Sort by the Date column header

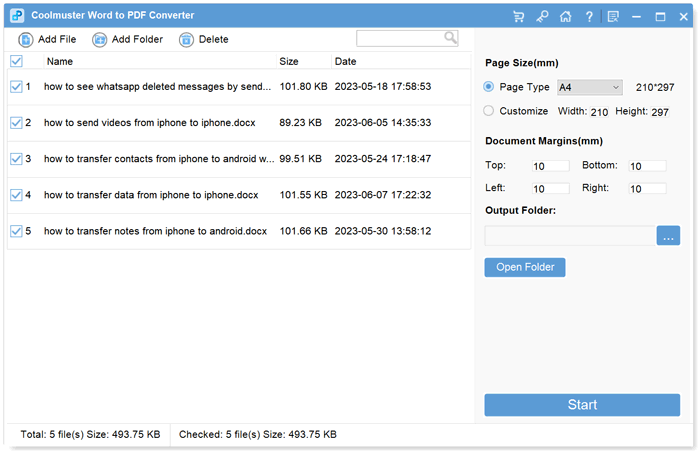pyautogui.click(x=346, y=61)
